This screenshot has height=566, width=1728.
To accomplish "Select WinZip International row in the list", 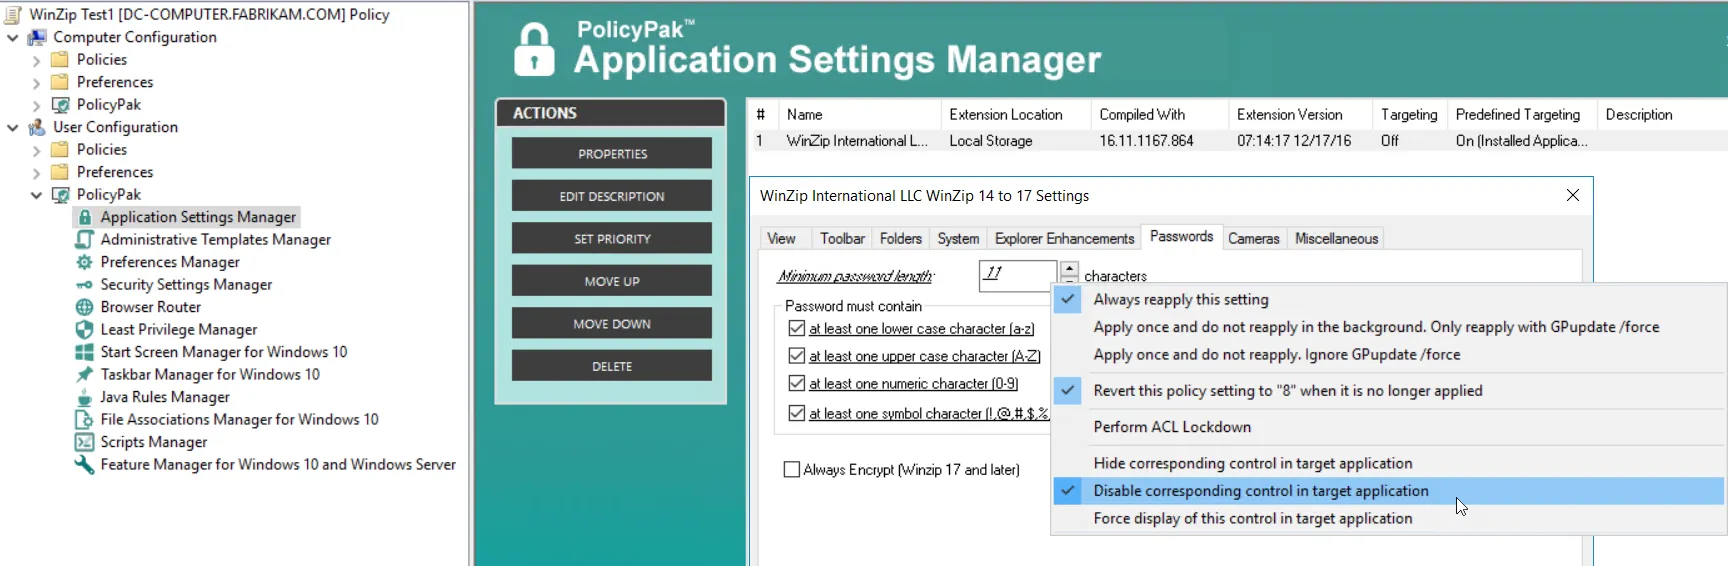I will (x=1238, y=141).
